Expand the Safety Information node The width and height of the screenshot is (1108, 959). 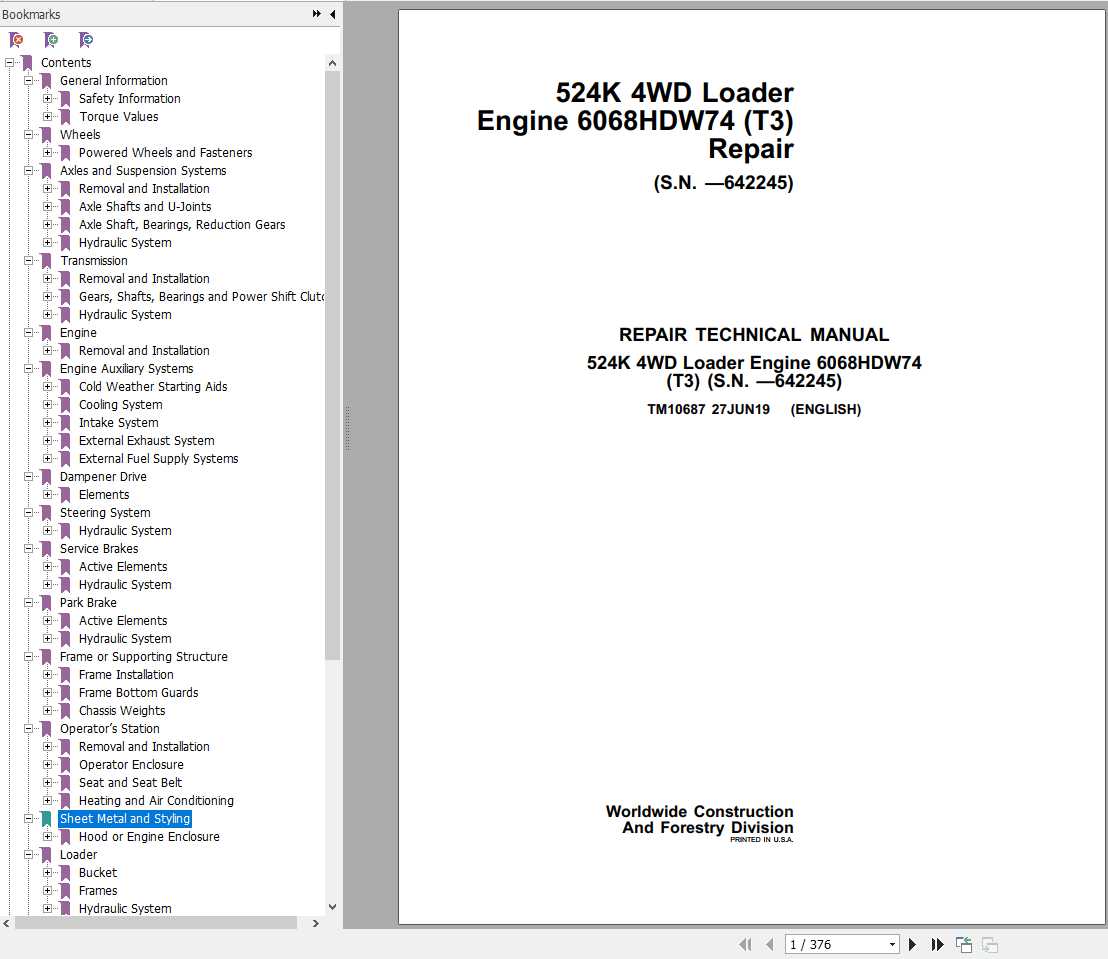point(47,99)
